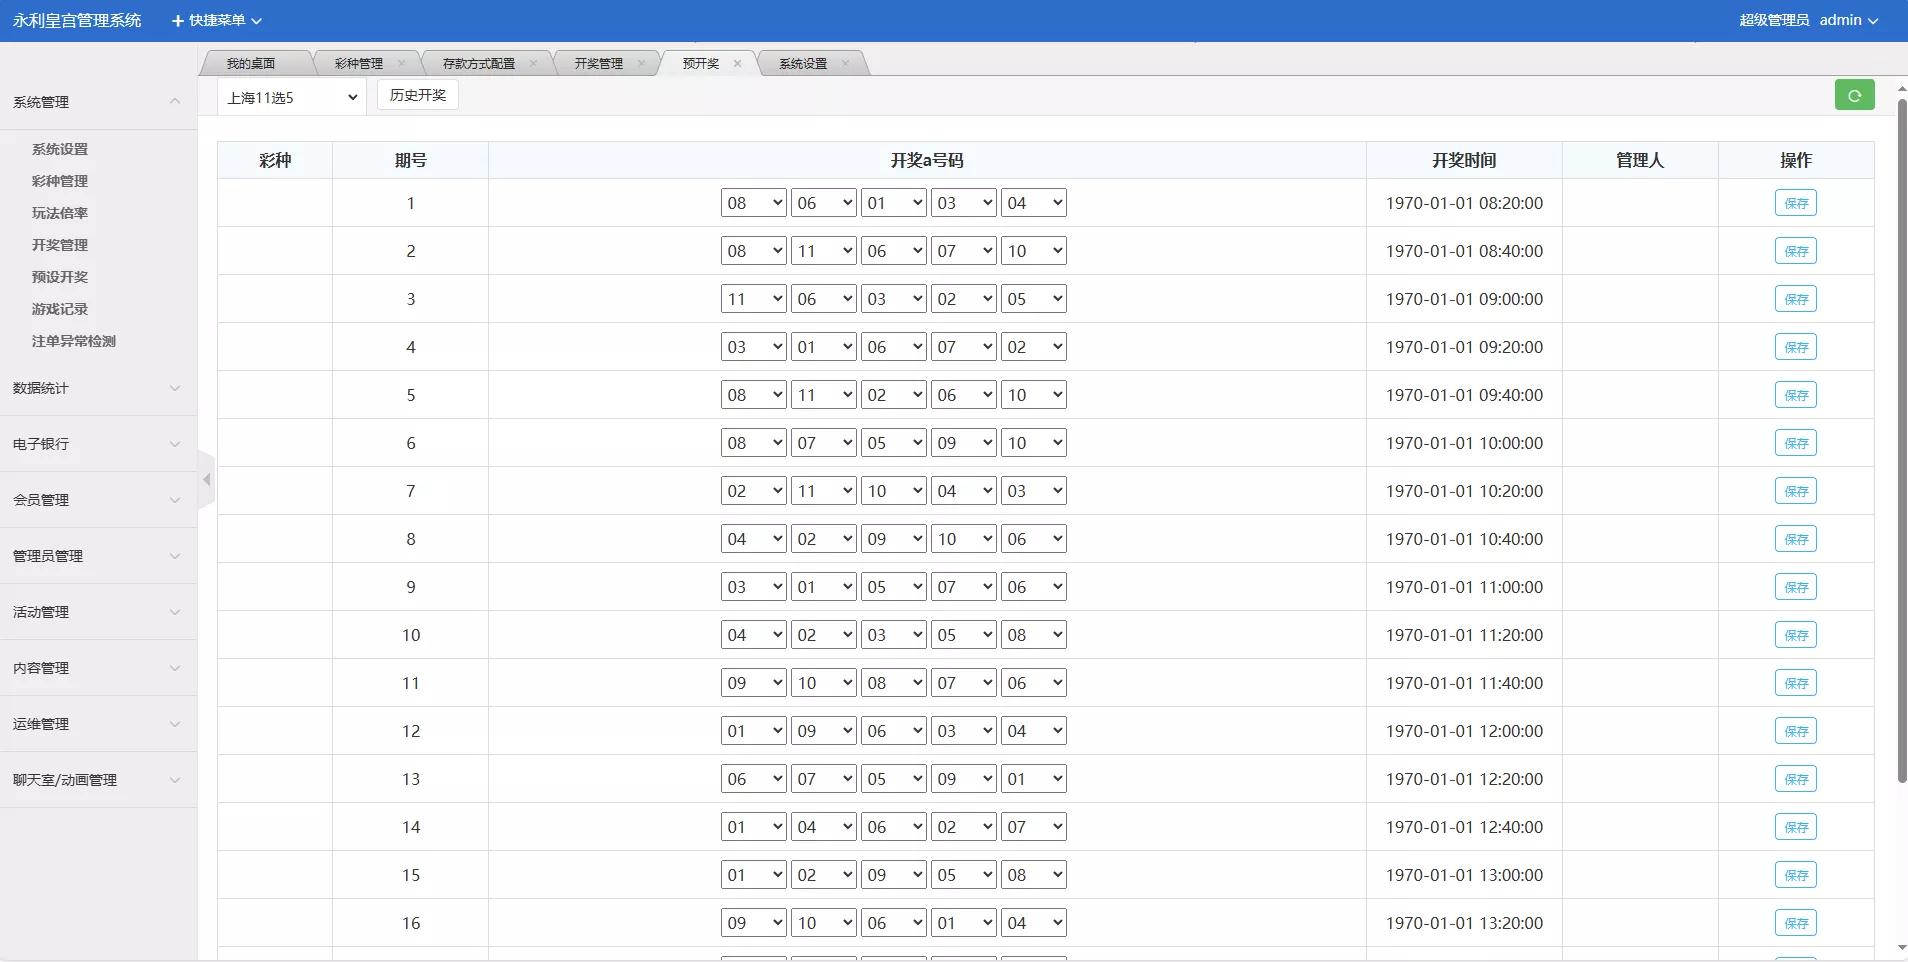
Task: Click the green refresh icon button
Action: tap(1854, 96)
